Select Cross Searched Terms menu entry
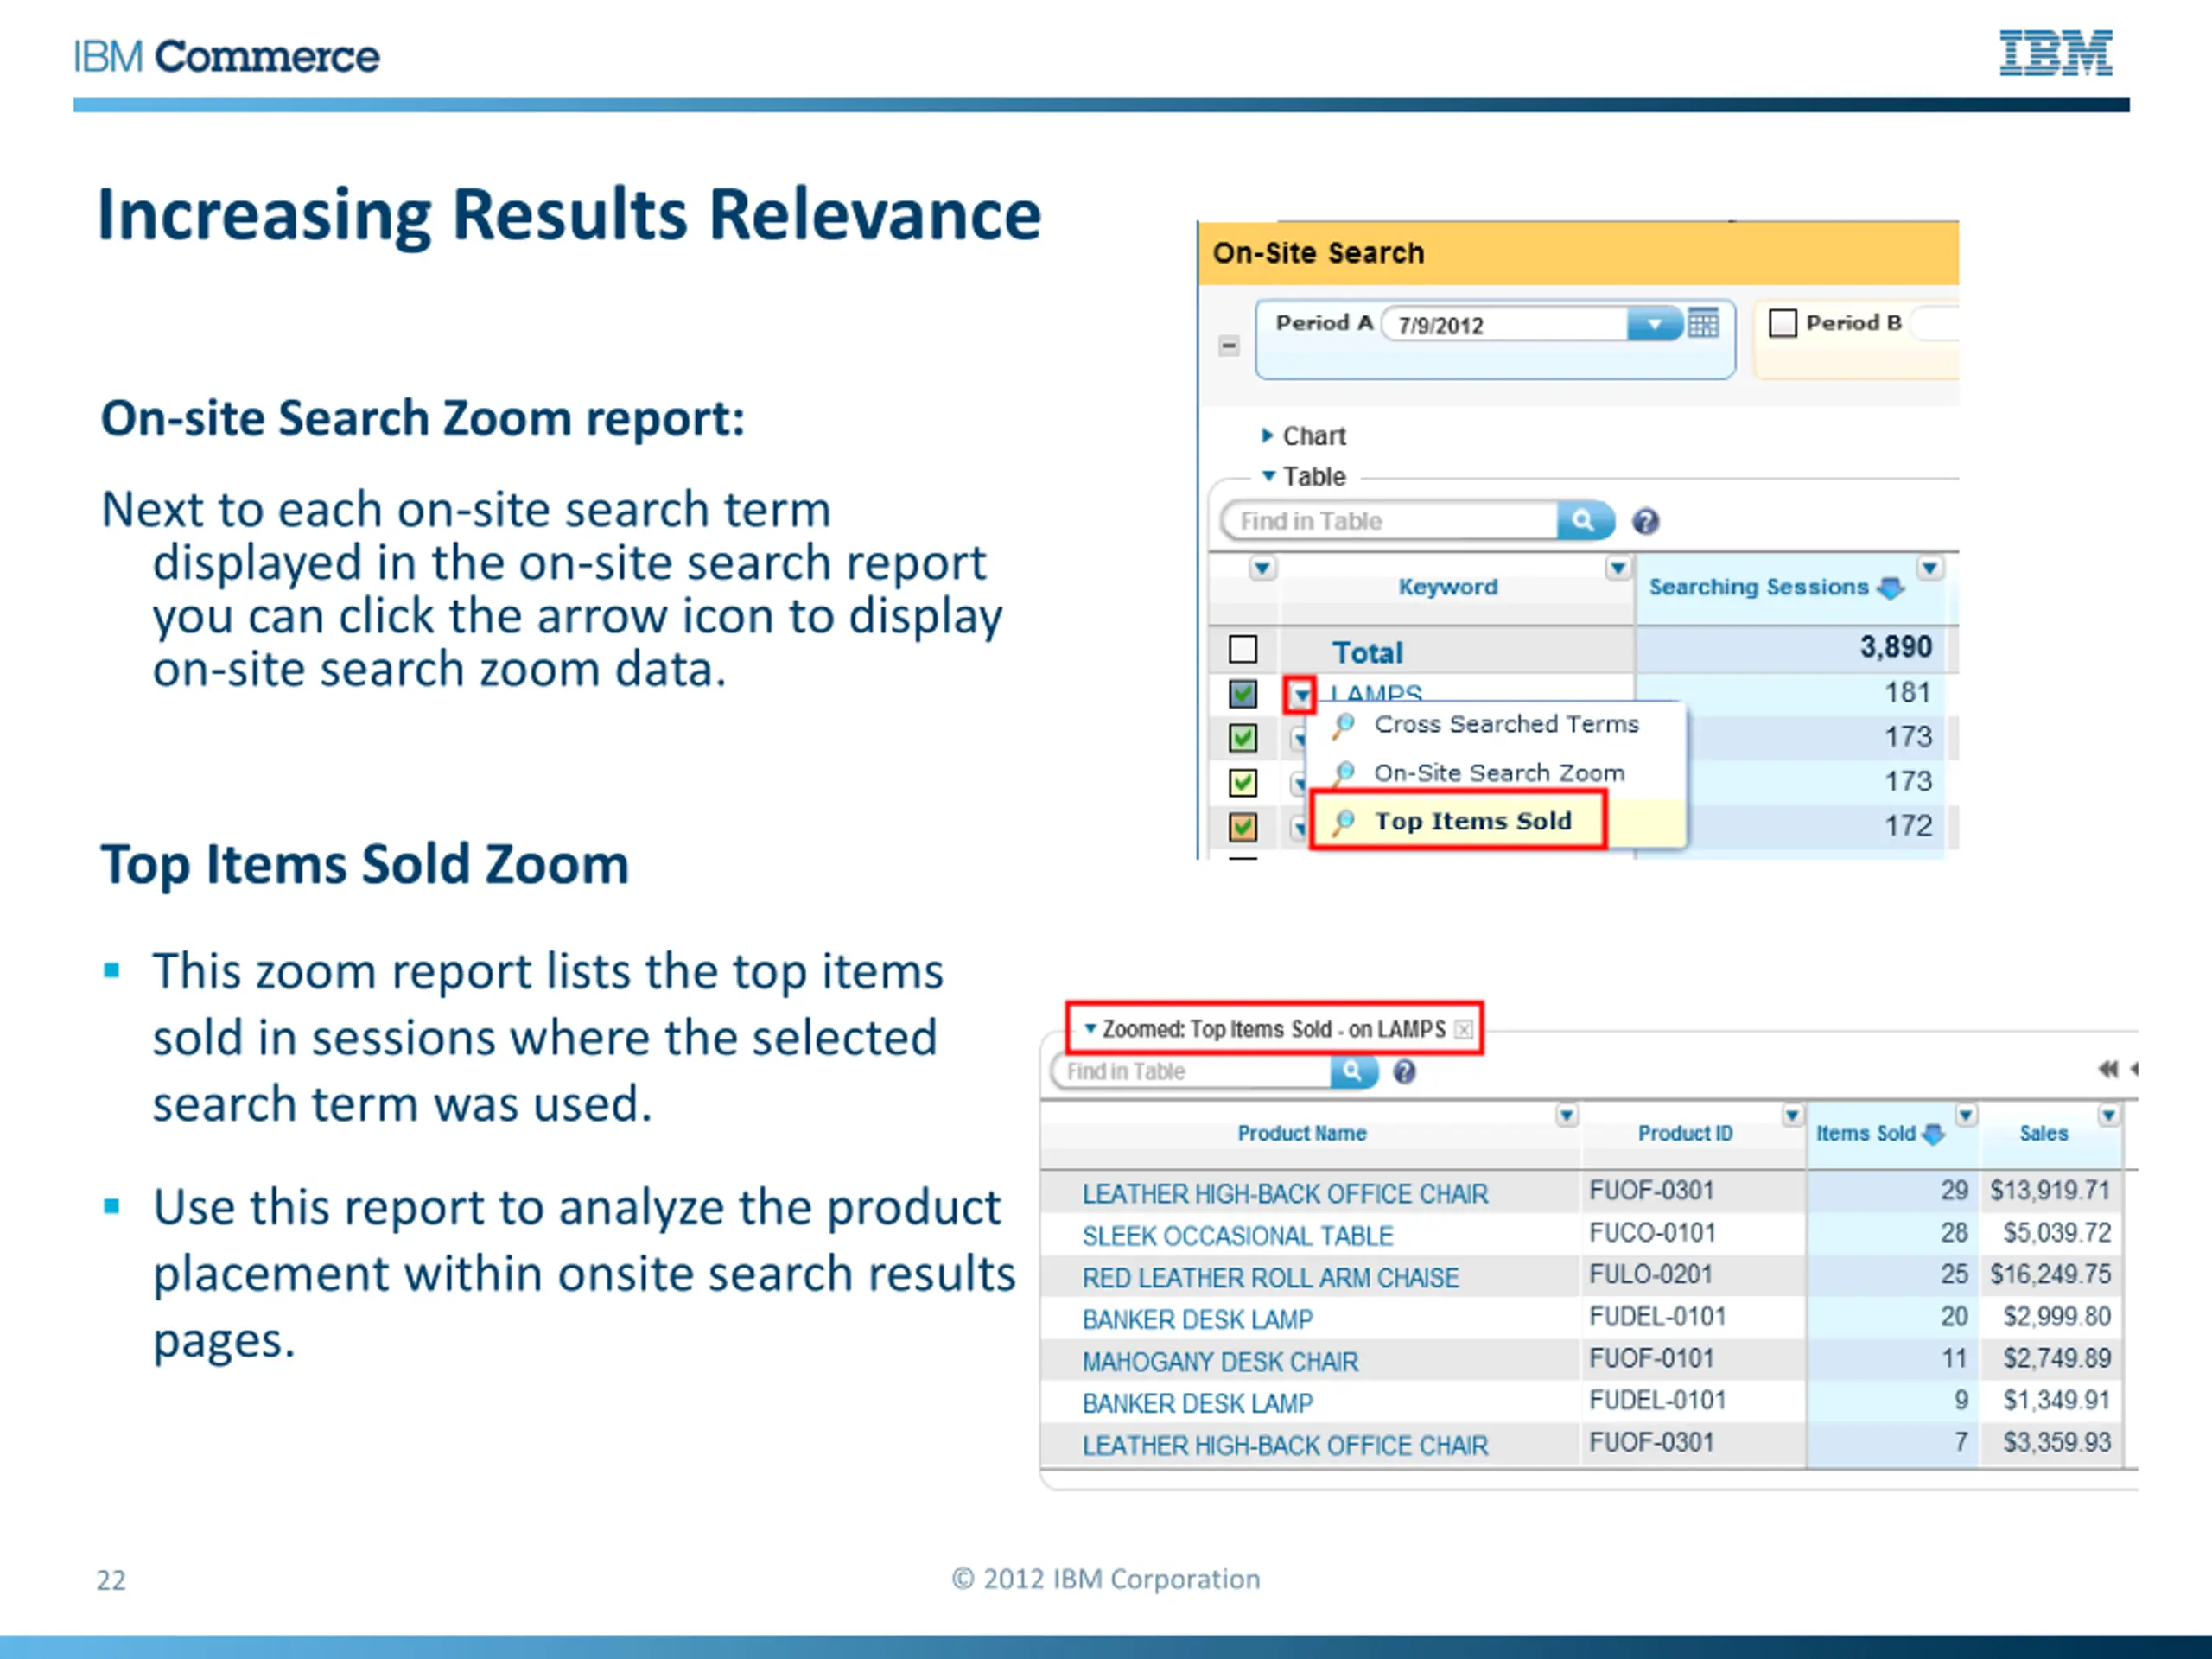This screenshot has height=1659, width=2212. tap(1505, 724)
